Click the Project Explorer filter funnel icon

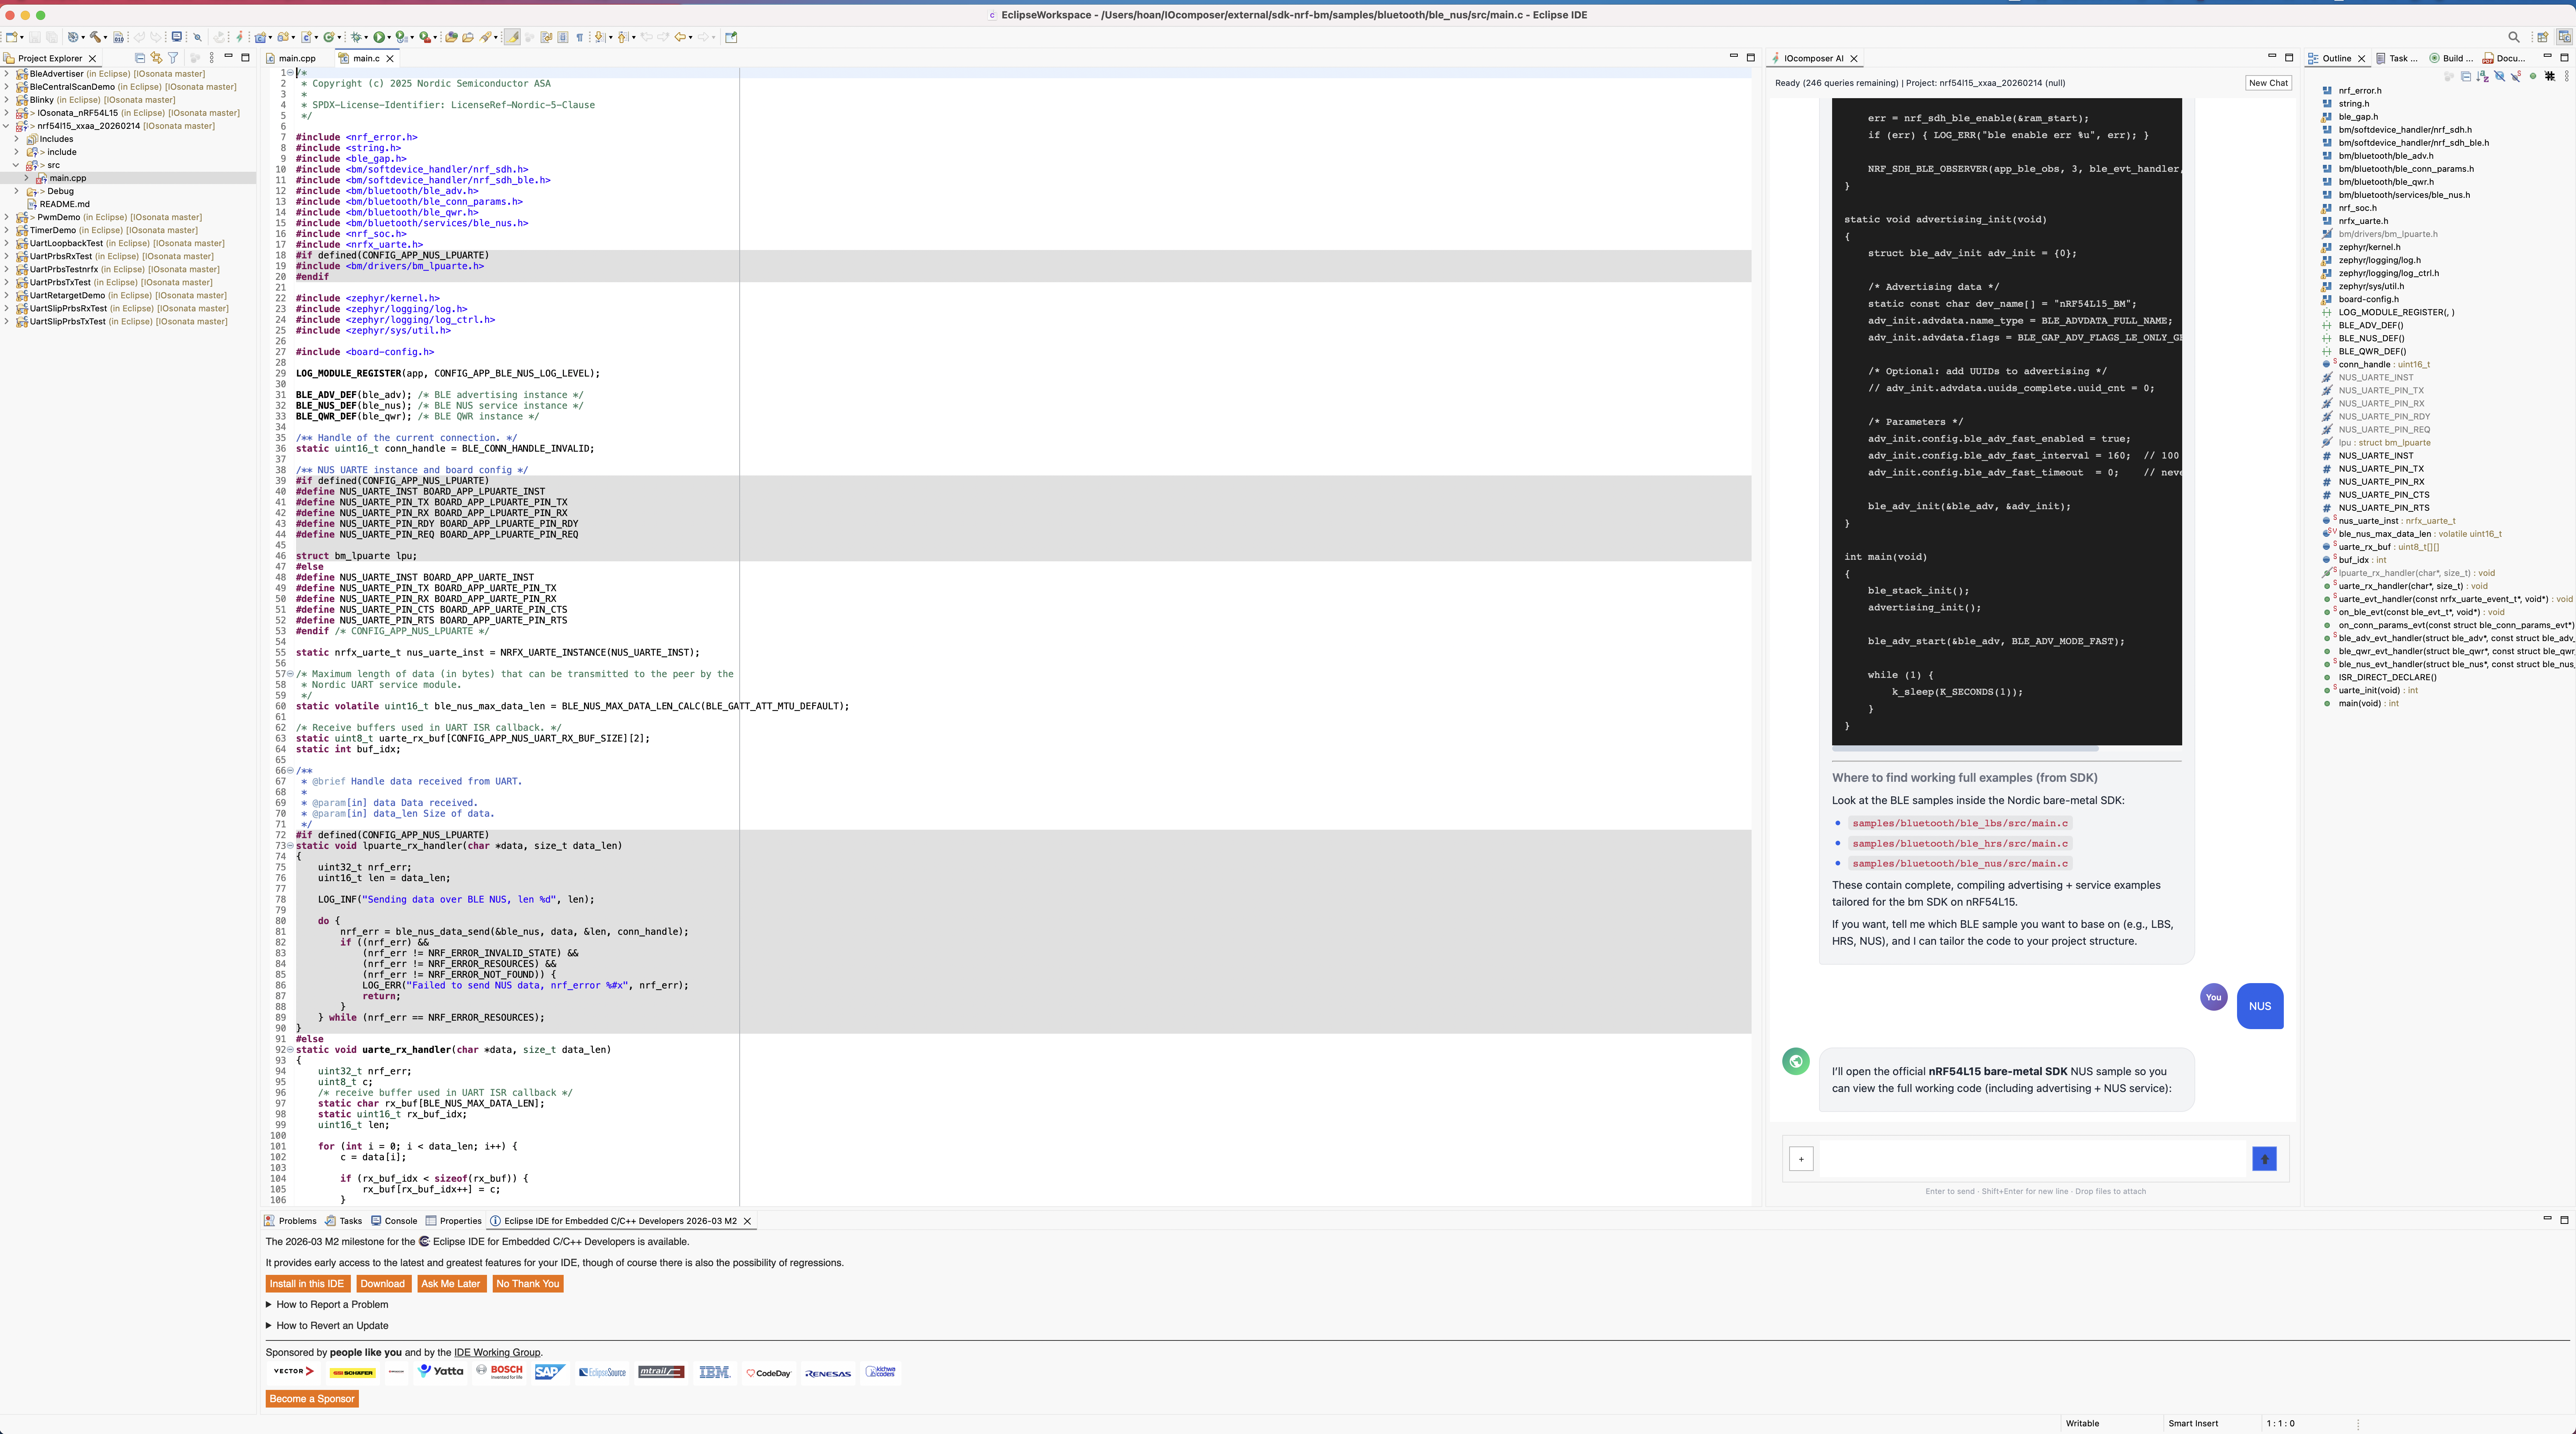[x=173, y=58]
